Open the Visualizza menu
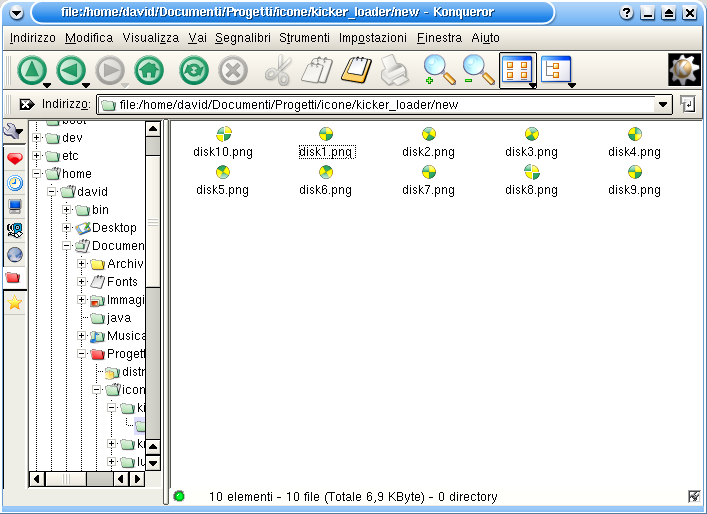This screenshot has width=707, height=514. 151,38
